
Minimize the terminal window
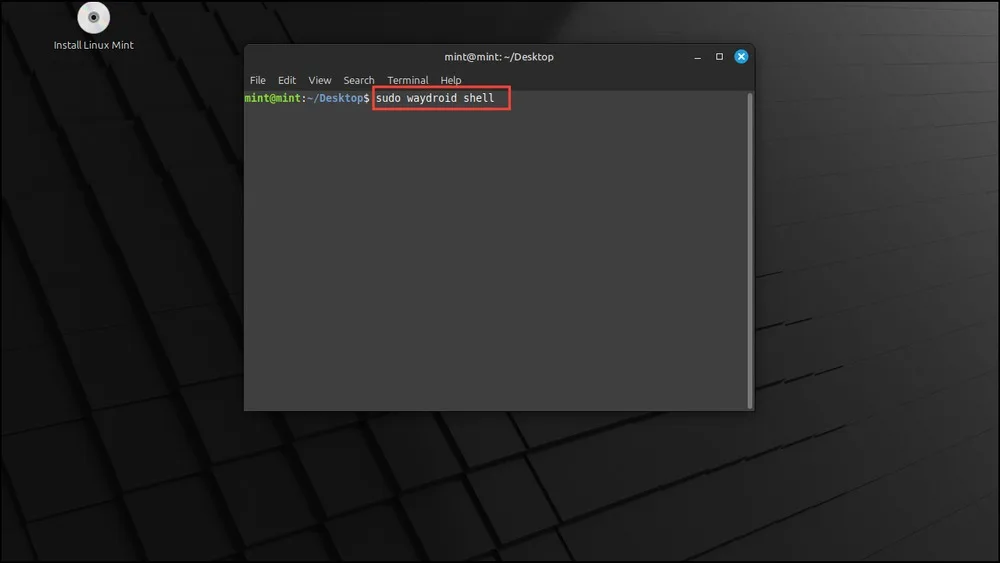point(697,57)
